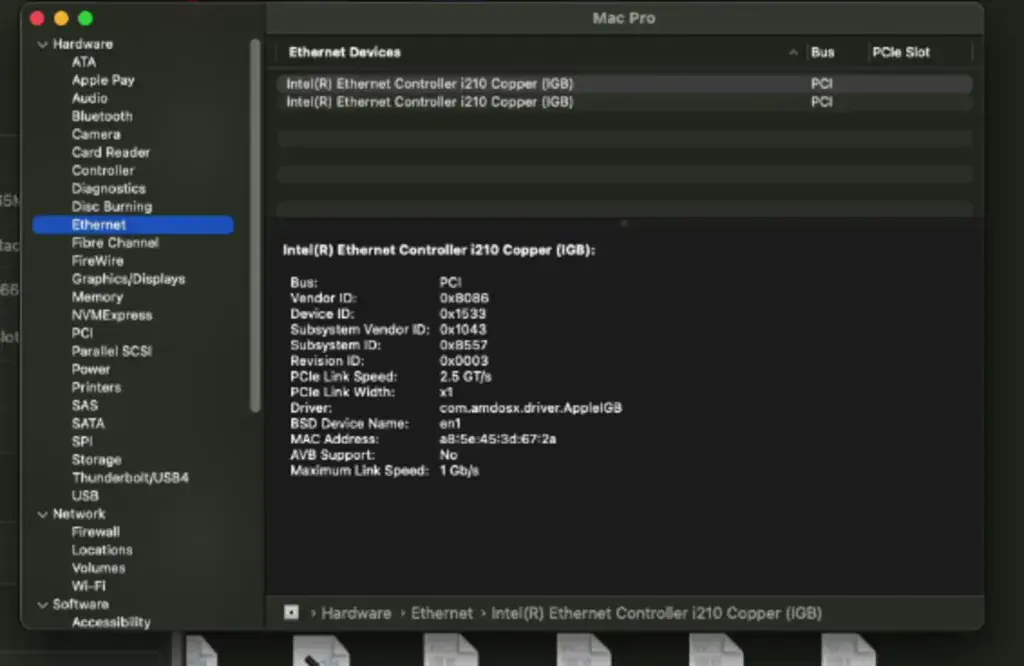Select ATA in the sidebar

84,62
